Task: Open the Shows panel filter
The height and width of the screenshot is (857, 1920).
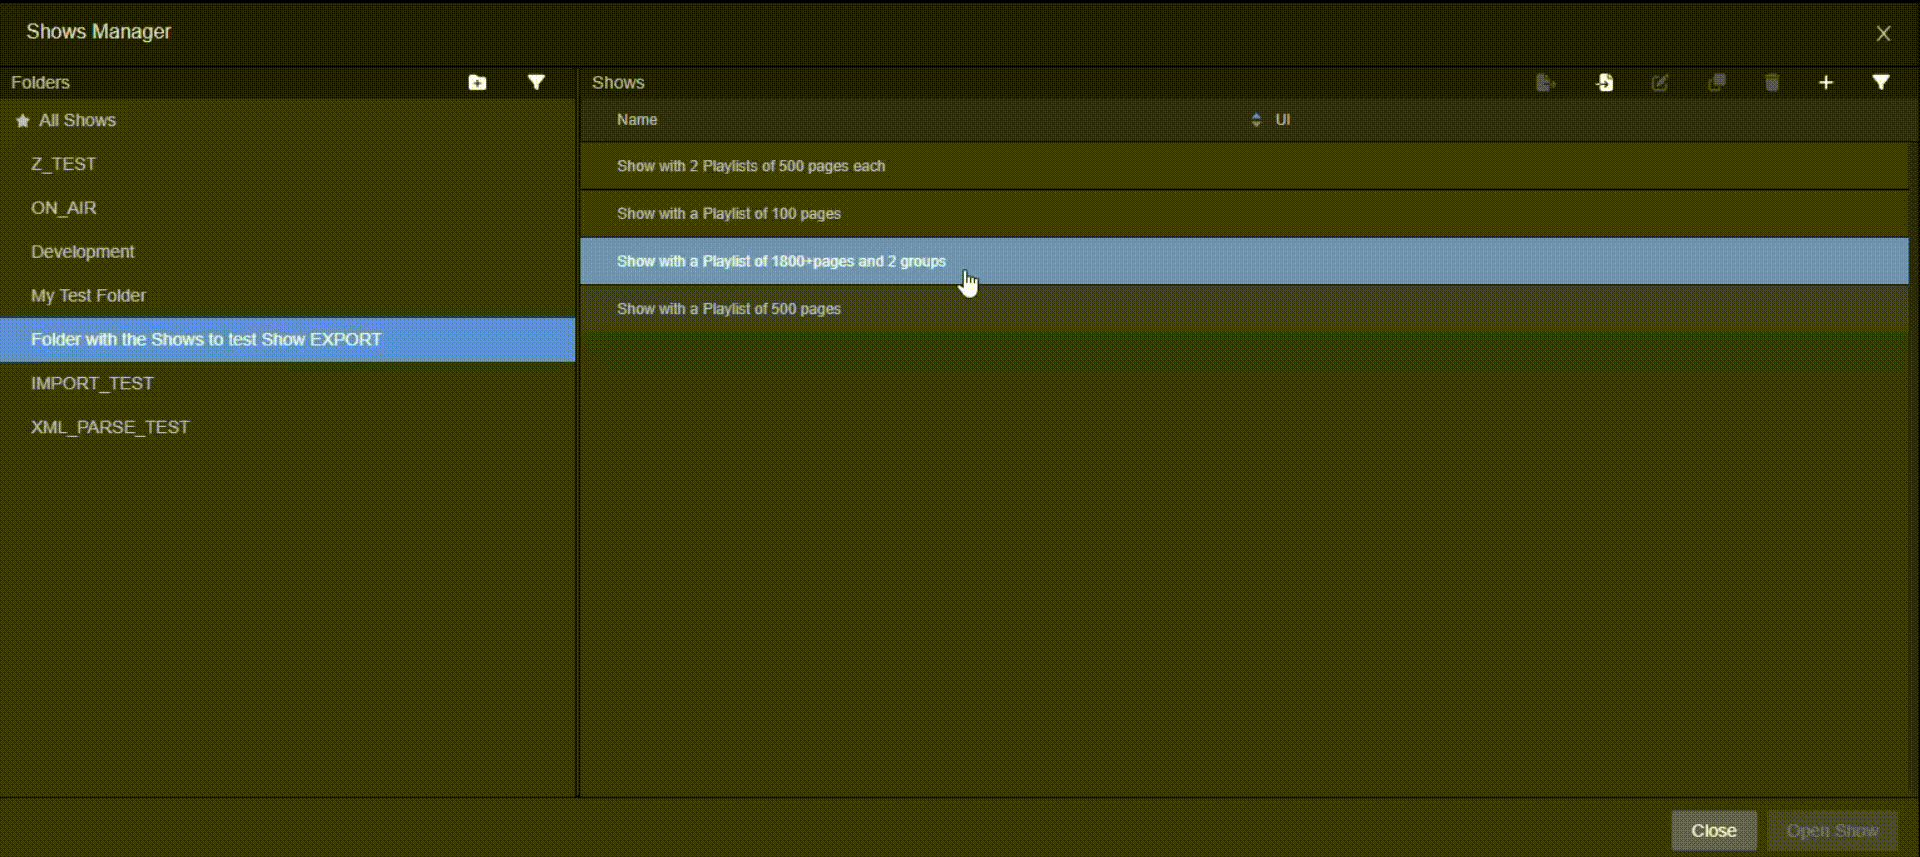Action: [1881, 83]
